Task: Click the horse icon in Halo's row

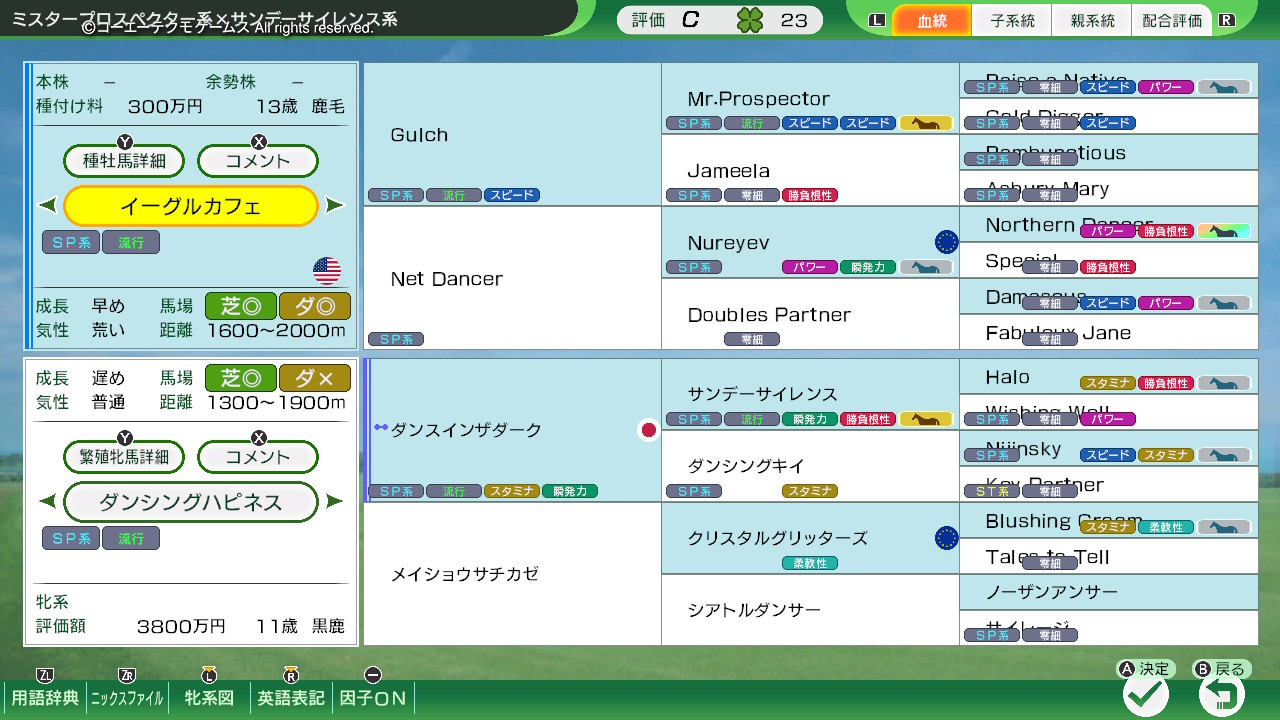Action: pyautogui.click(x=1224, y=383)
